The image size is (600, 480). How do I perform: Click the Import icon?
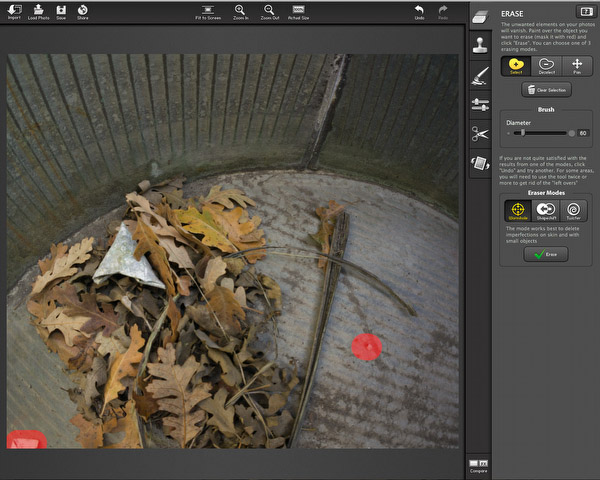click(x=15, y=12)
